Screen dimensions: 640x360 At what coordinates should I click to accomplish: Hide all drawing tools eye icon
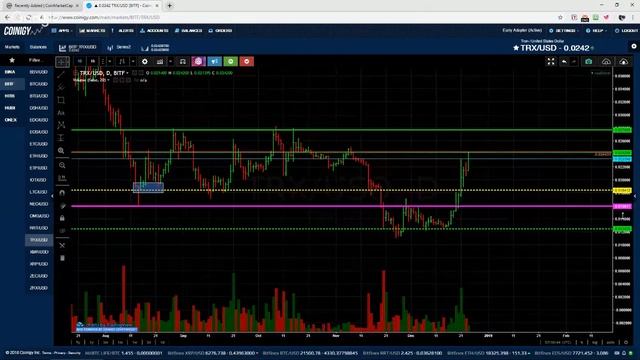(x=62, y=231)
